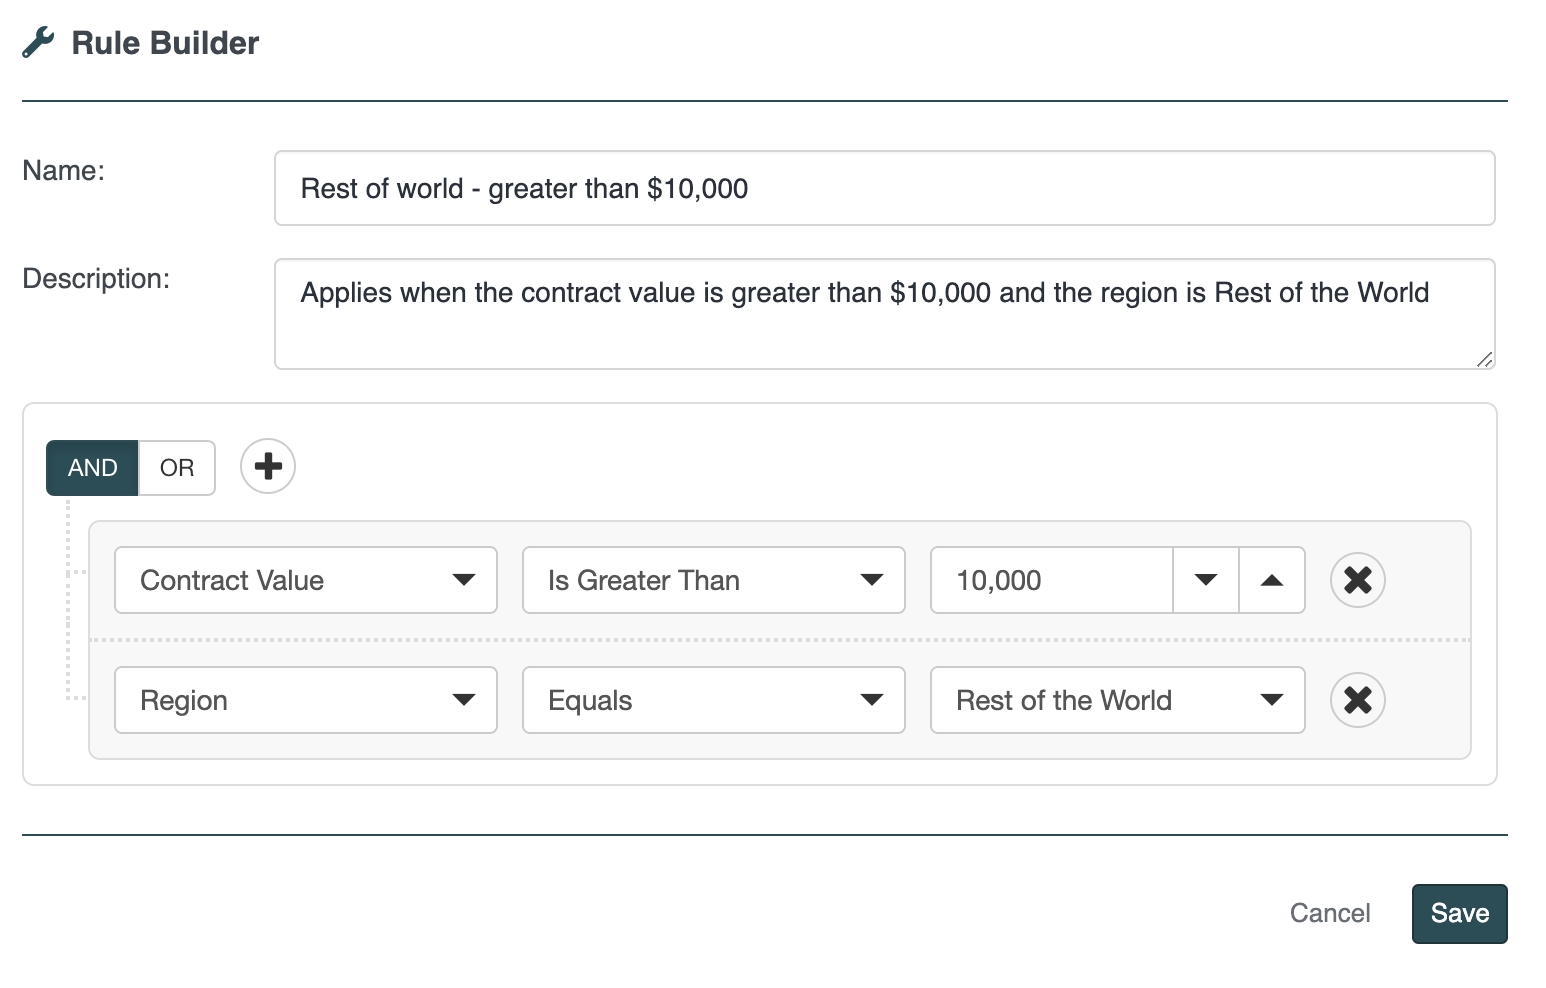This screenshot has height=988, width=1546.
Task: Open the Contract Value field dropdown
Action: pyautogui.click(x=305, y=580)
